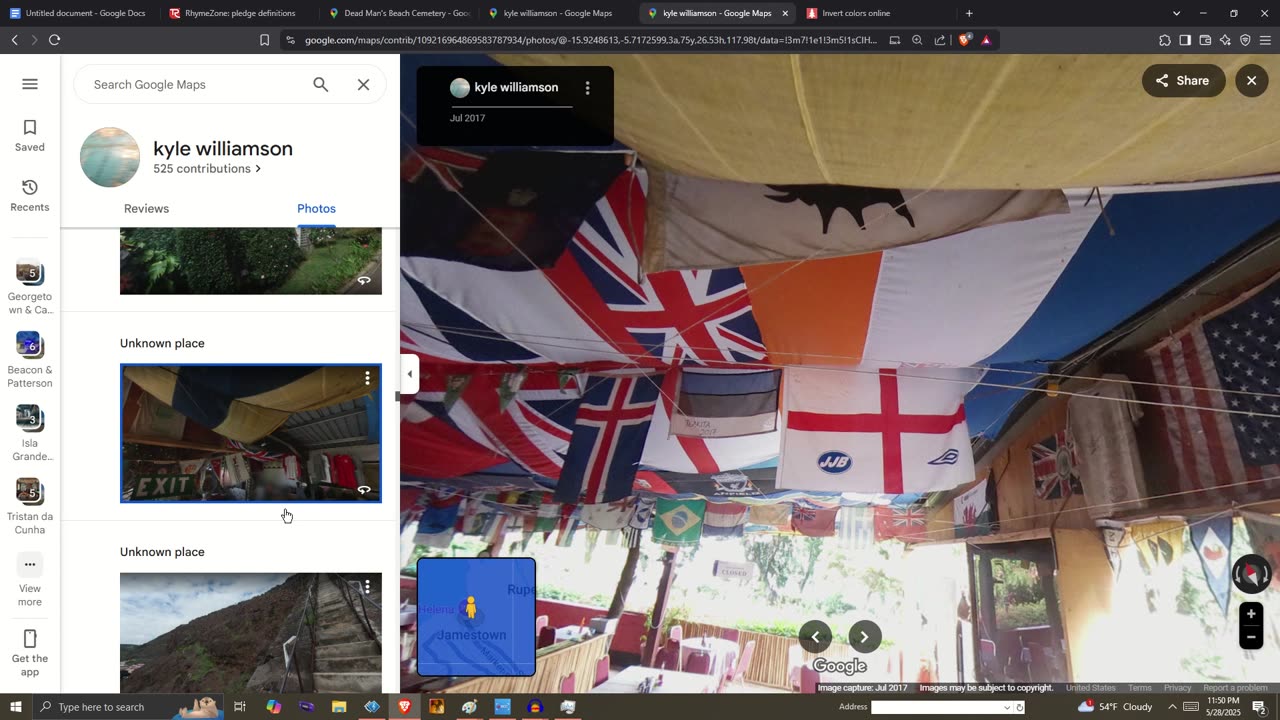Open the photo card three-dot menu

[x=587, y=88]
